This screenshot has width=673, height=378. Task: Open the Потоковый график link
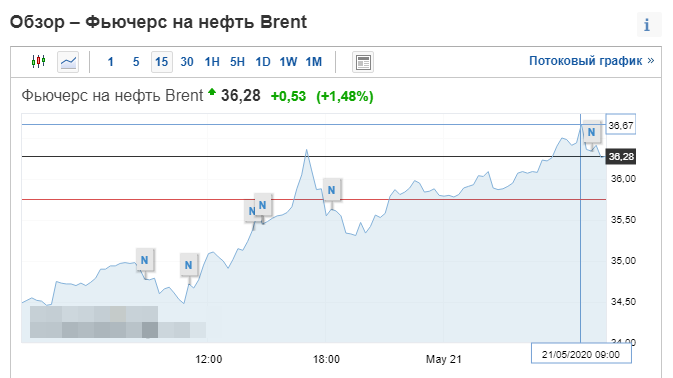[591, 61]
